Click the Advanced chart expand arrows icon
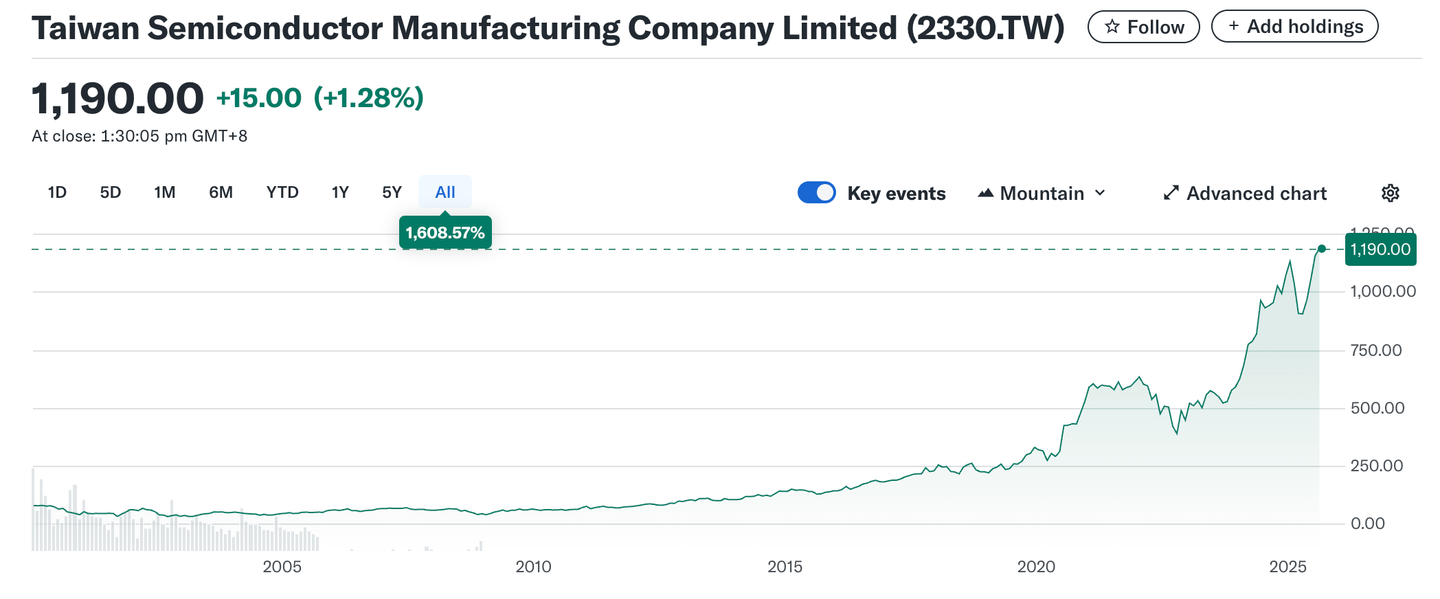Image resolution: width=1440 pixels, height=599 pixels. tap(1171, 193)
